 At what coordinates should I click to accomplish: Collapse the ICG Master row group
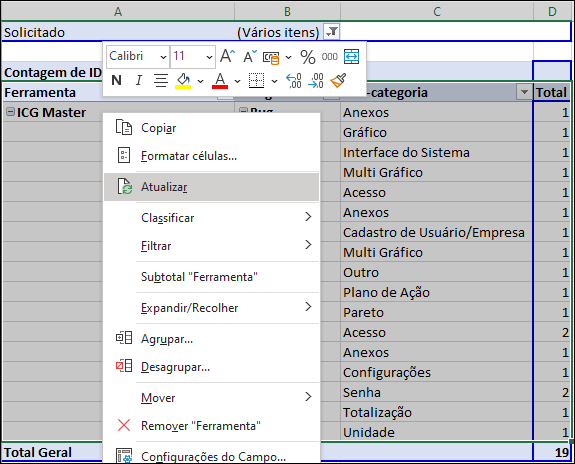11,112
